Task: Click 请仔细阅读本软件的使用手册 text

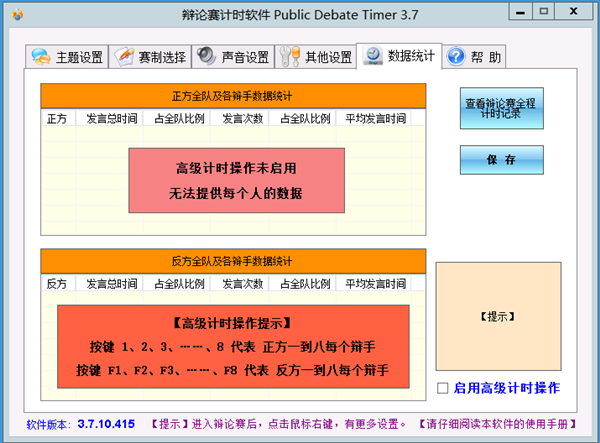Action: click(x=497, y=424)
